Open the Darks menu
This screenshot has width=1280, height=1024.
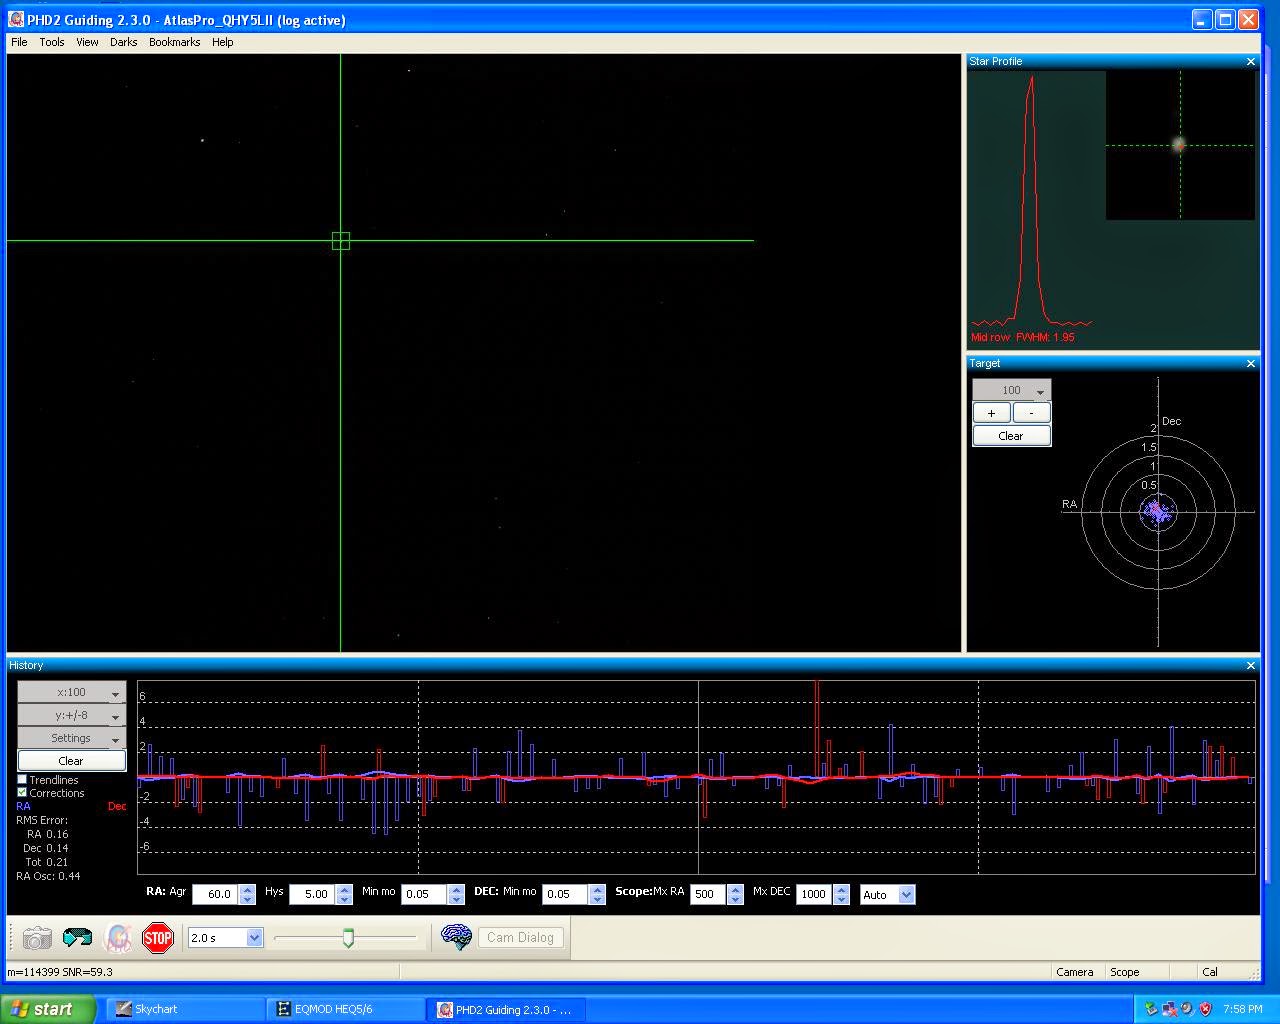[x=123, y=42]
